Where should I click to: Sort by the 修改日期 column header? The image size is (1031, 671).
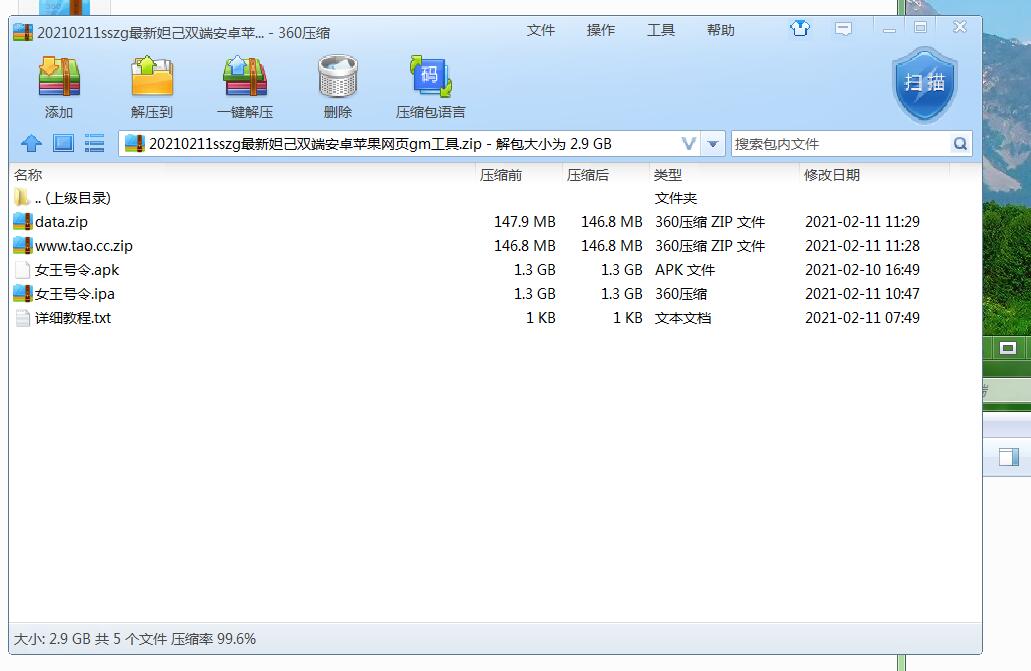pyautogui.click(x=831, y=175)
